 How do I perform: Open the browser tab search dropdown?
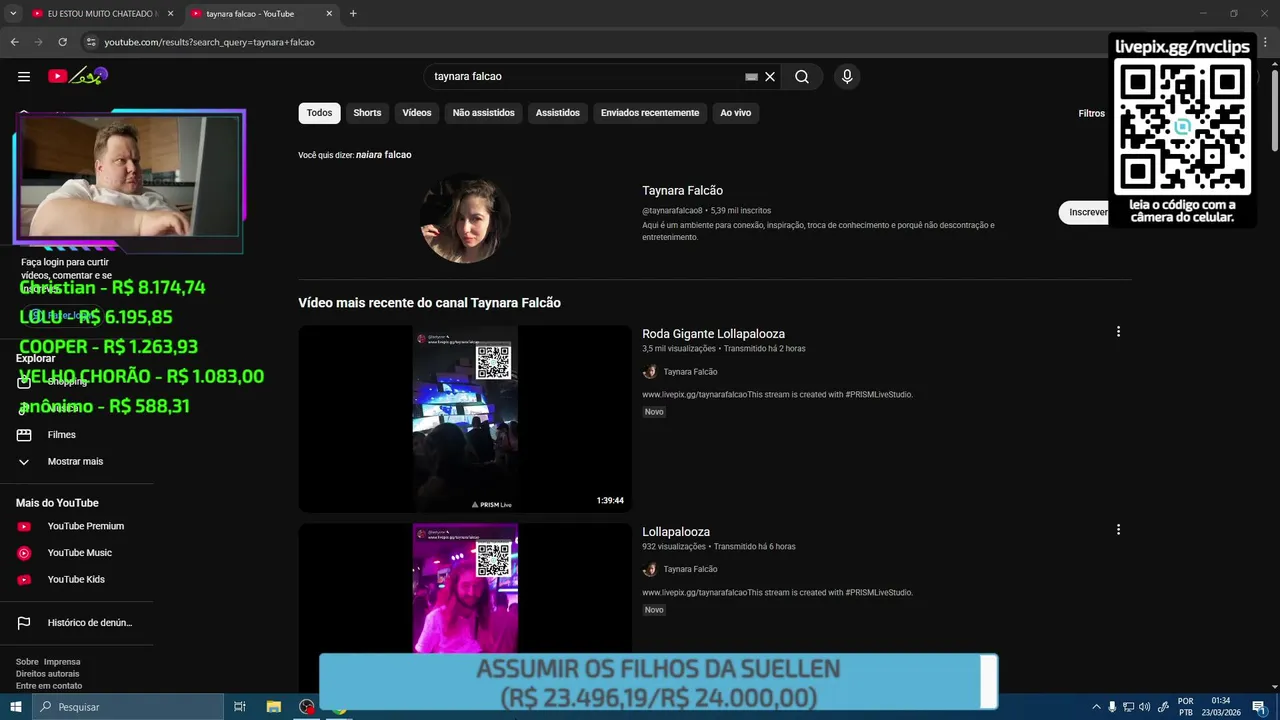(x=14, y=14)
